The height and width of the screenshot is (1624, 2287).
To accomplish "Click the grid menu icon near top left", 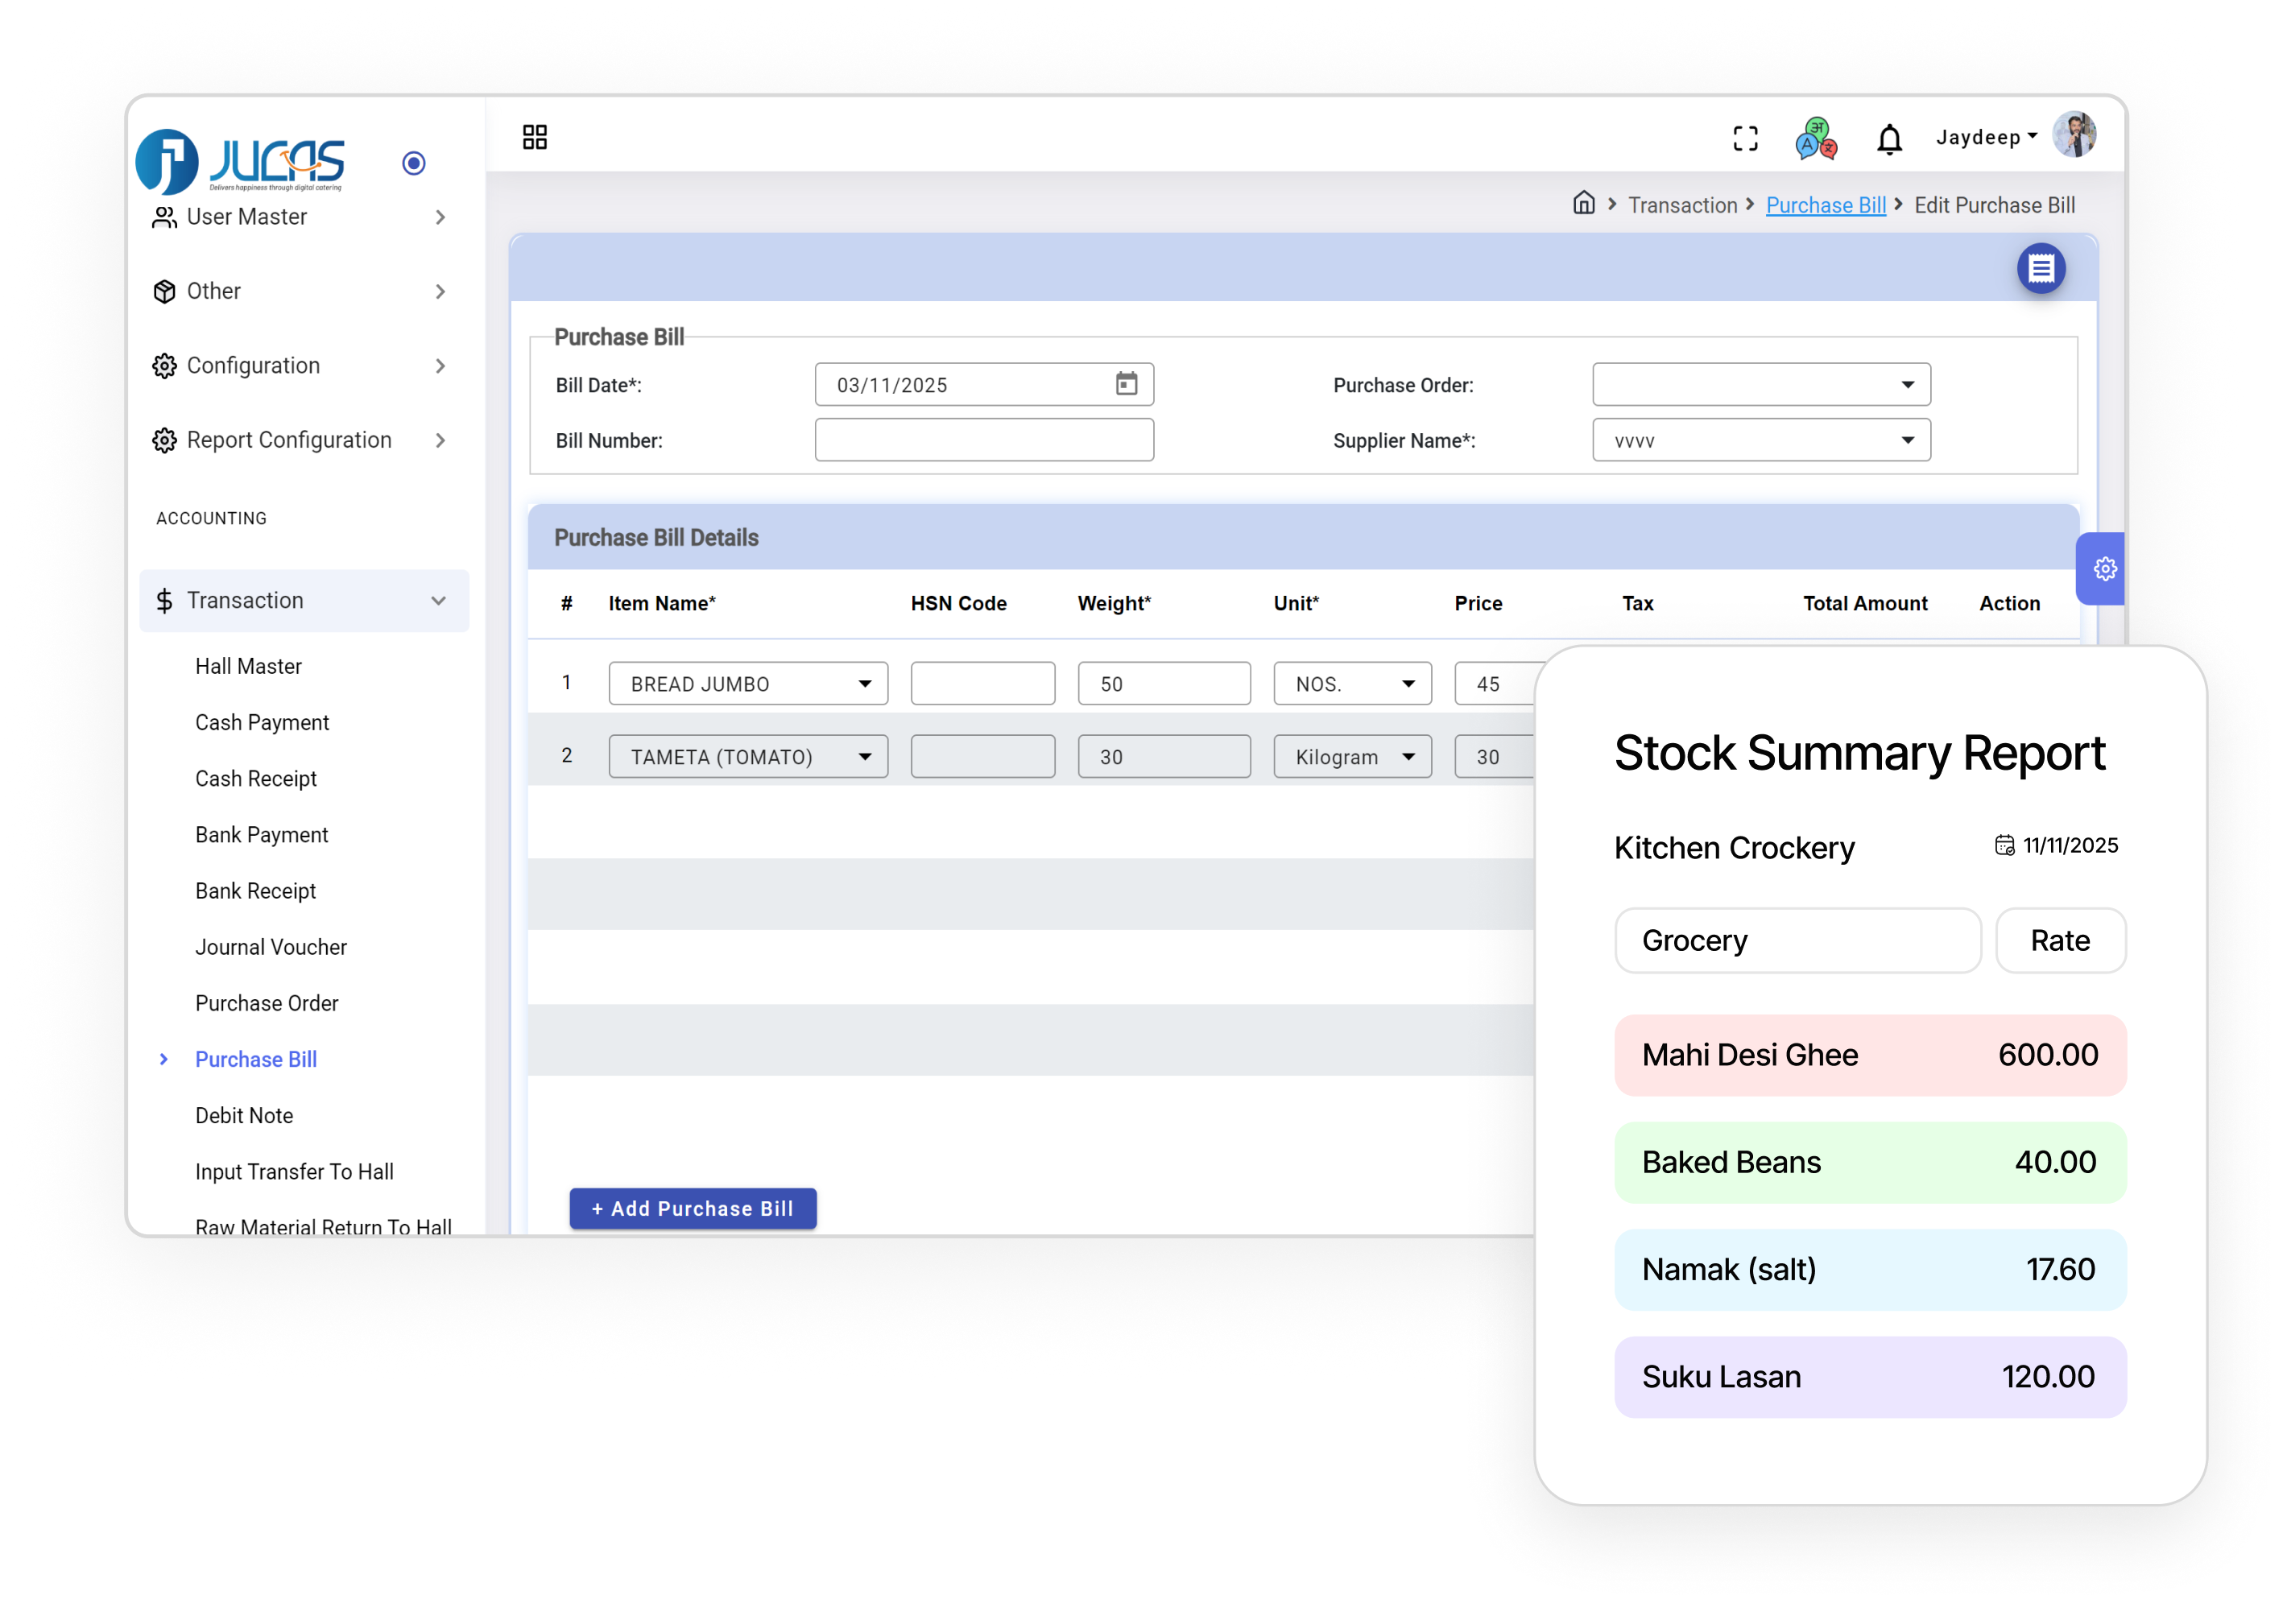I will 534,136.
